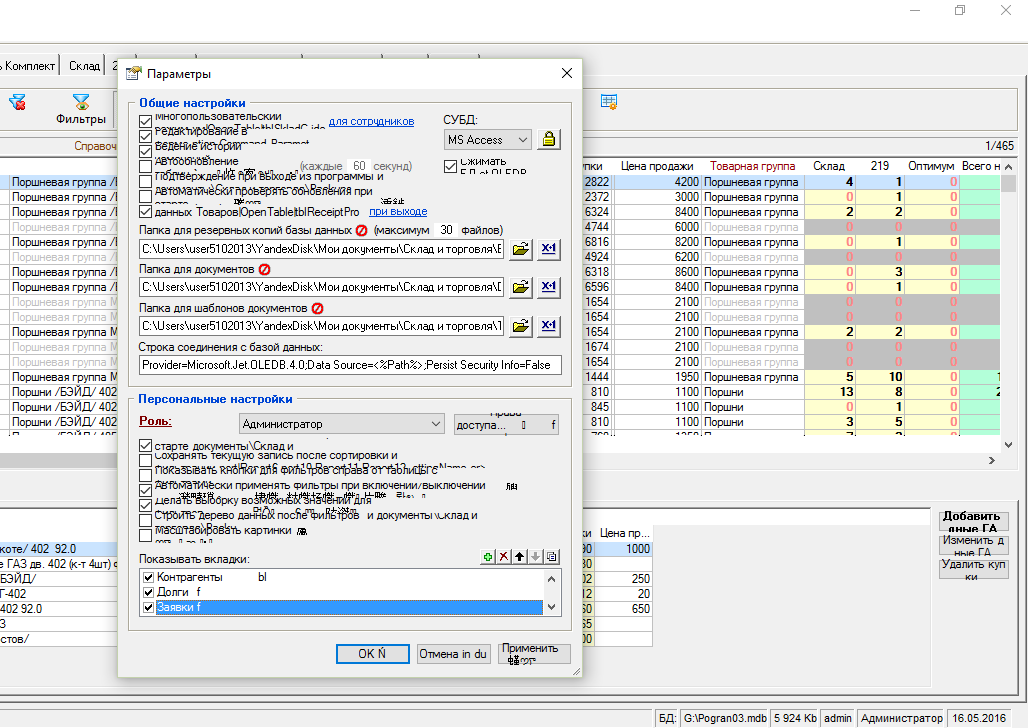Switch to the Склад tab
This screenshot has width=1028, height=728.
84,66
